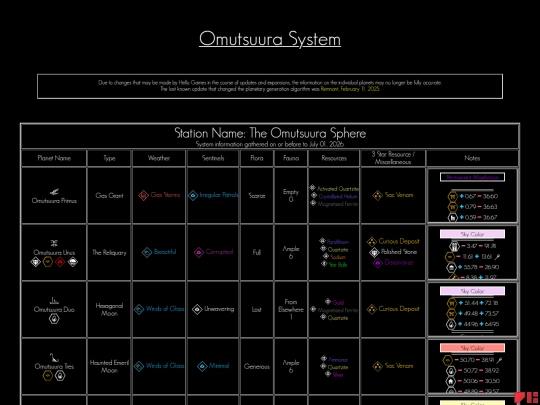Click the Permanent Maelstrom note box
The width and height of the screenshot is (540, 405).
tap(472, 177)
